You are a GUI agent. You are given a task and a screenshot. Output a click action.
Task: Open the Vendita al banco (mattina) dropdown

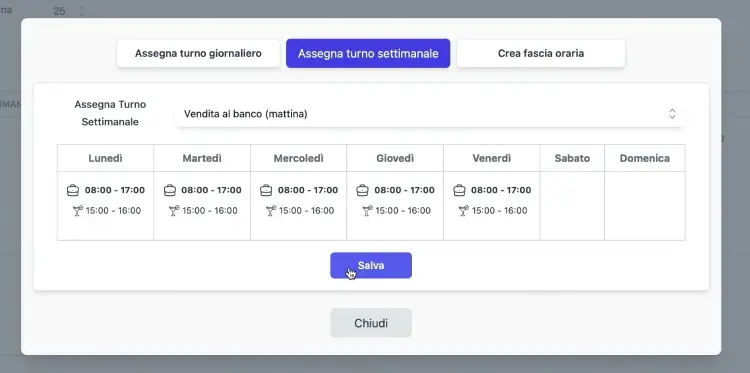point(430,114)
